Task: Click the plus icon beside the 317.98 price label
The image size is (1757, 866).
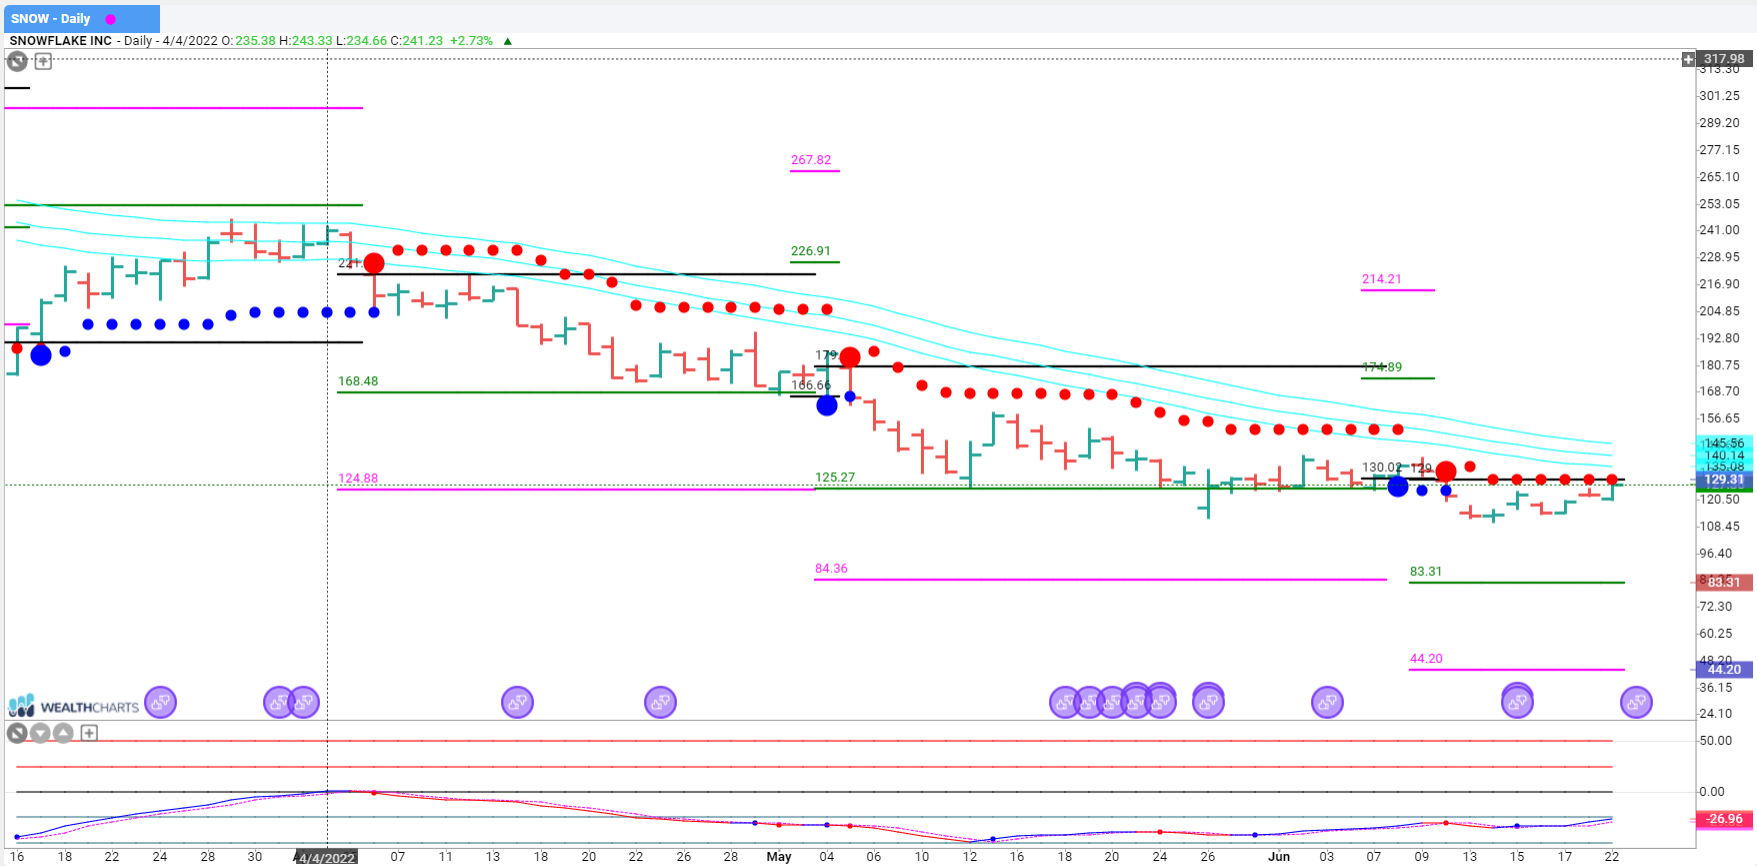Action: [x=1689, y=59]
